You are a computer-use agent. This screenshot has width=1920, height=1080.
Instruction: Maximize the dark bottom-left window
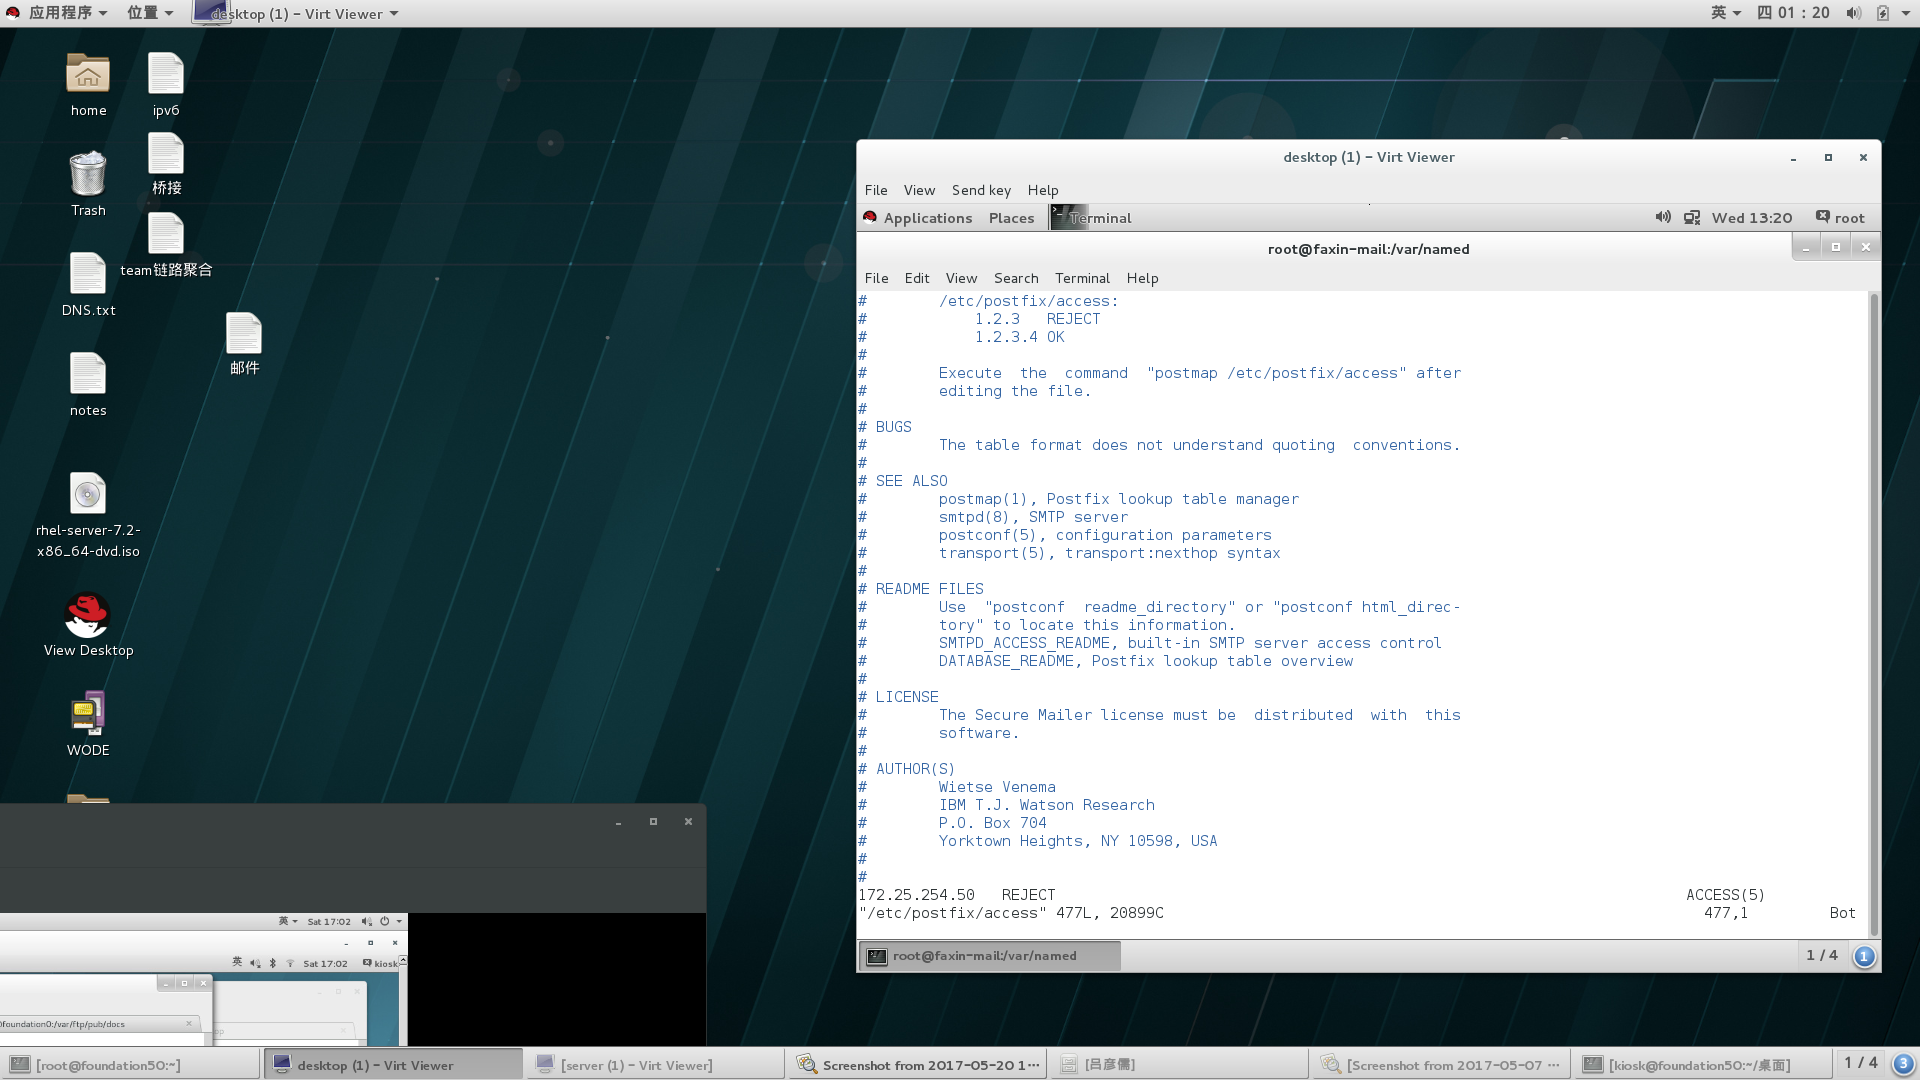click(x=653, y=822)
